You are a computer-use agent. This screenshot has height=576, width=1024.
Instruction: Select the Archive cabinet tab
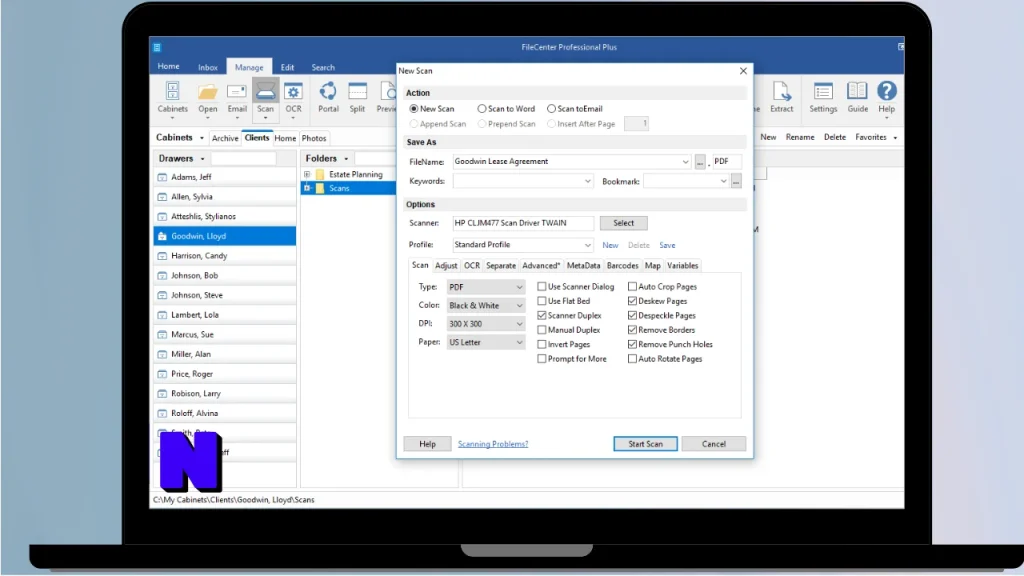(225, 138)
